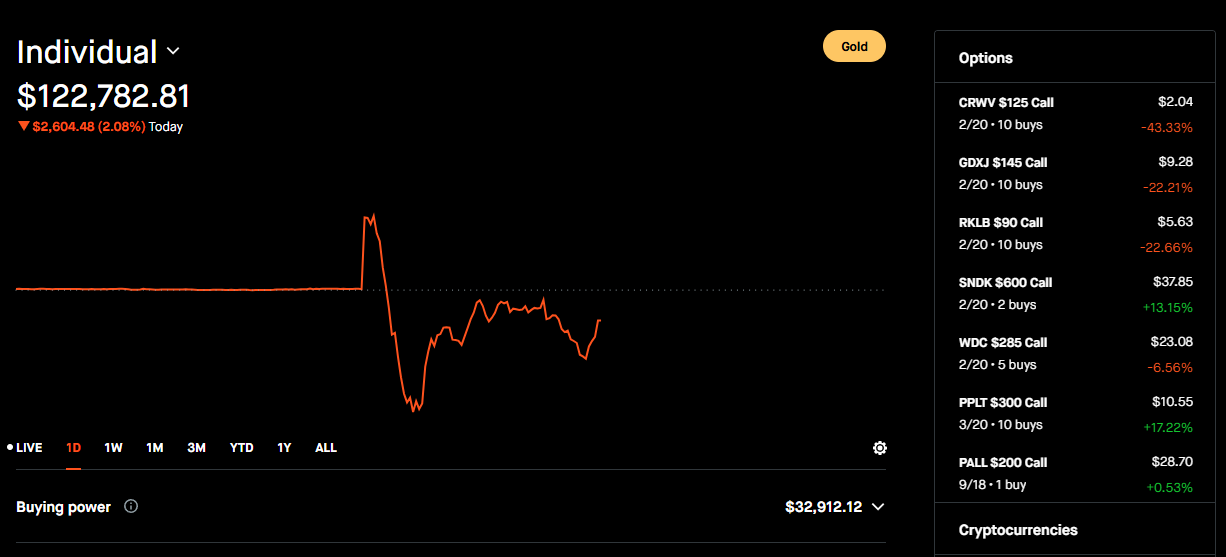This screenshot has height=557, width=1226.
Task: Click the $28.70 price for PALL
Action: 1172,461
